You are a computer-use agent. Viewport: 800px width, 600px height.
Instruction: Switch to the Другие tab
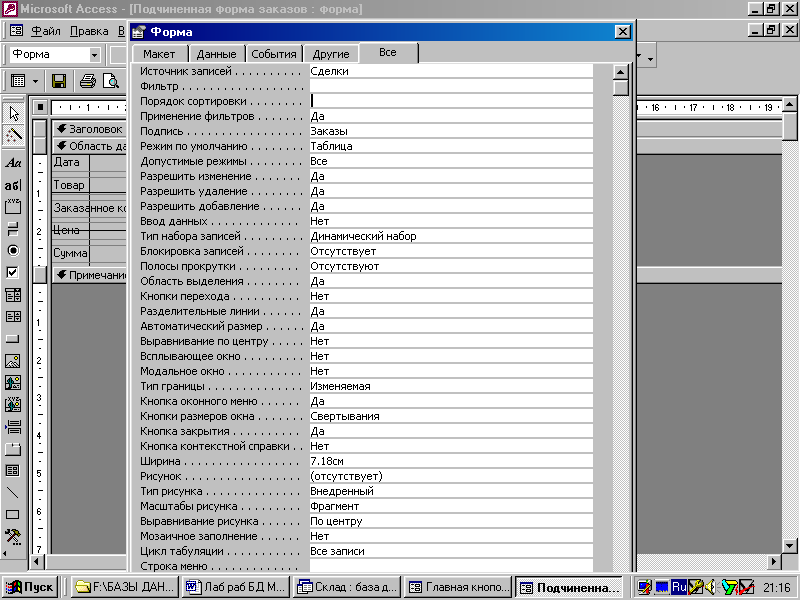coord(331,54)
